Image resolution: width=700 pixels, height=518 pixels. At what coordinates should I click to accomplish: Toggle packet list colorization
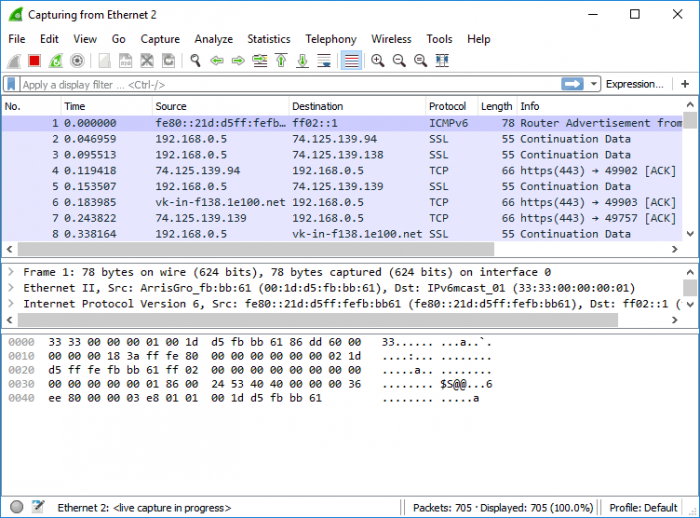click(x=351, y=60)
